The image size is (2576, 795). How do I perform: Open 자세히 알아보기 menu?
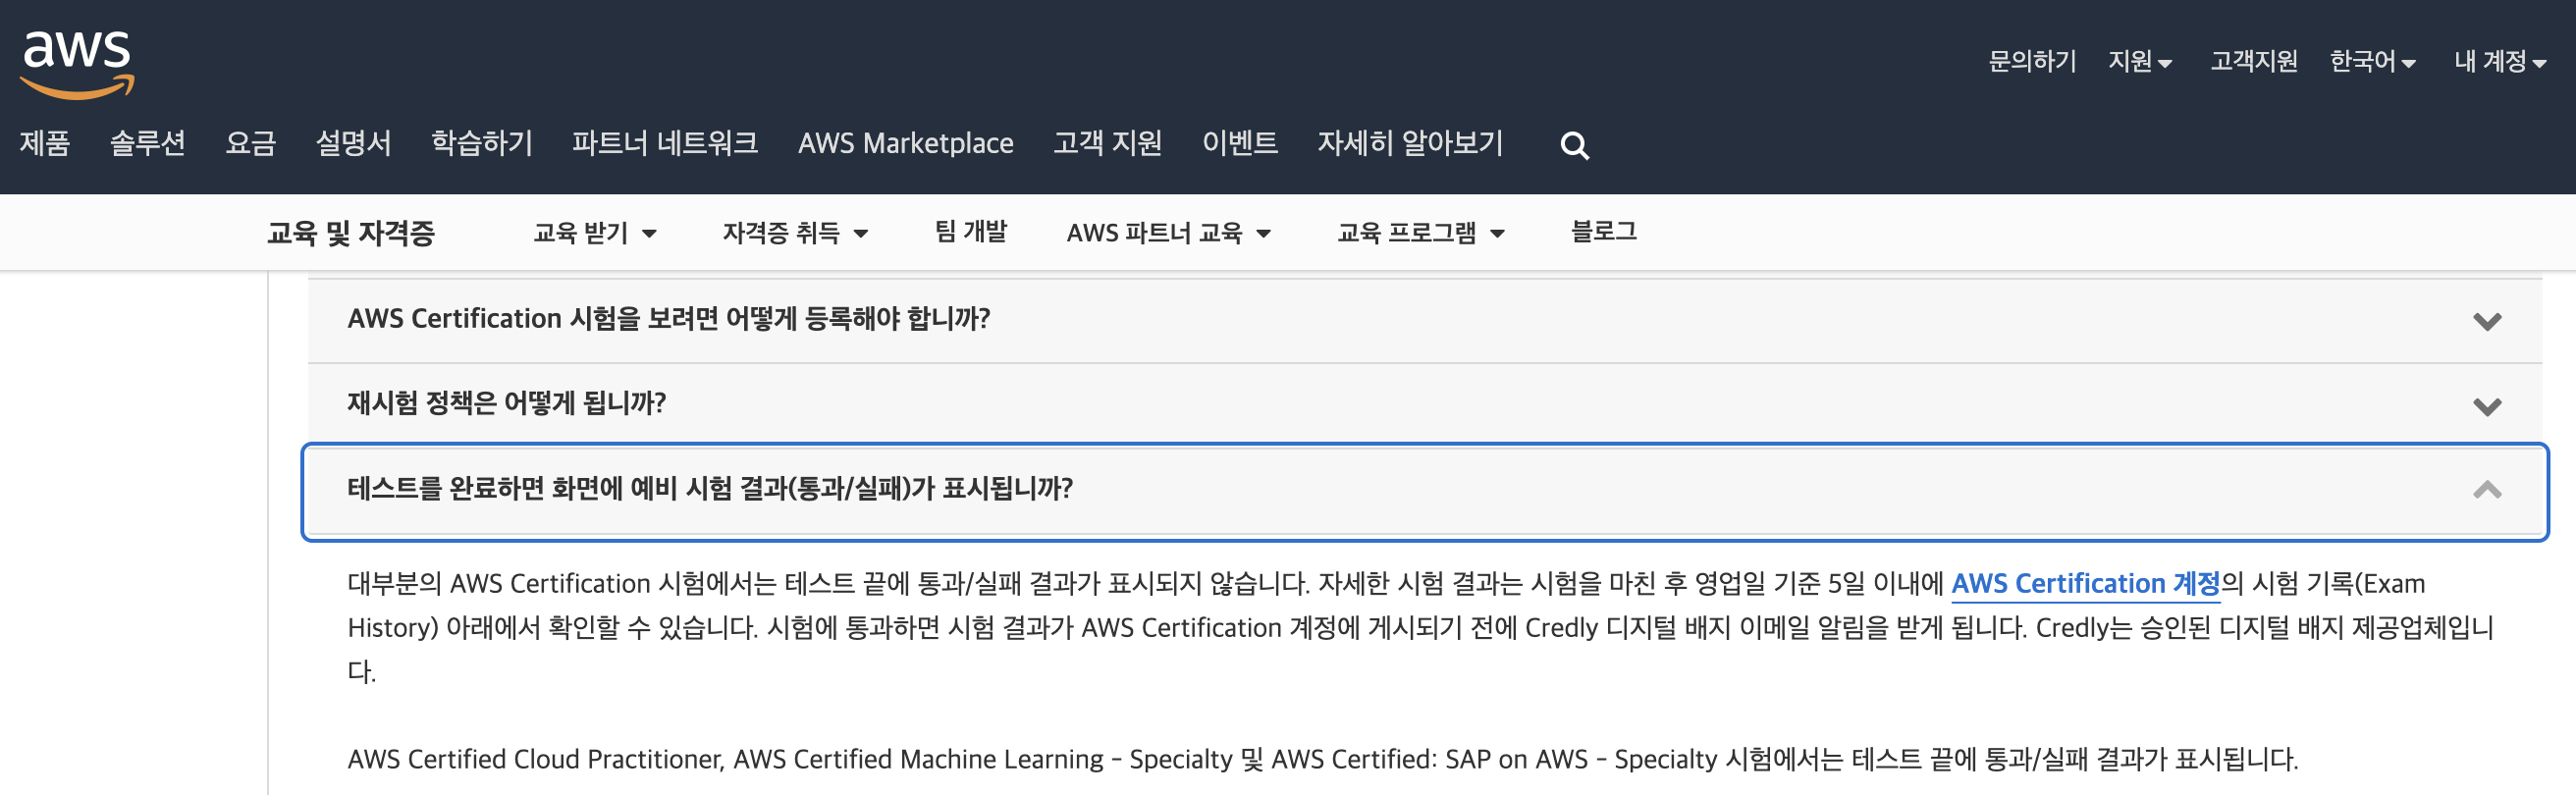click(1410, 143)
